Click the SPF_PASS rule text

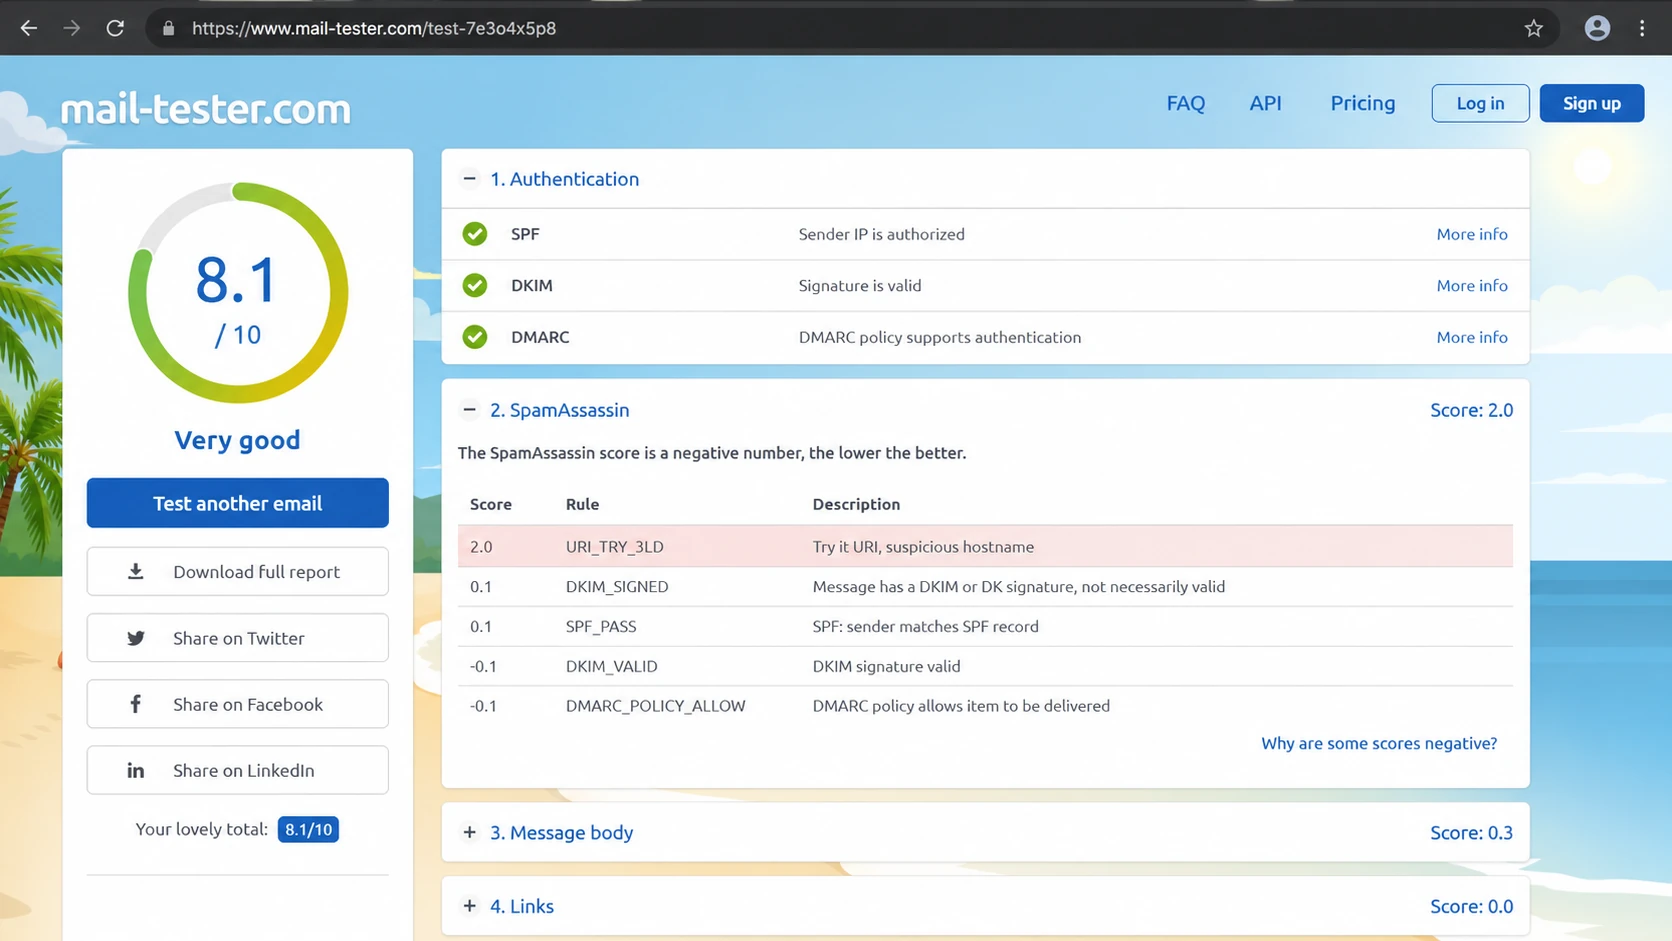tap(601, 626)
